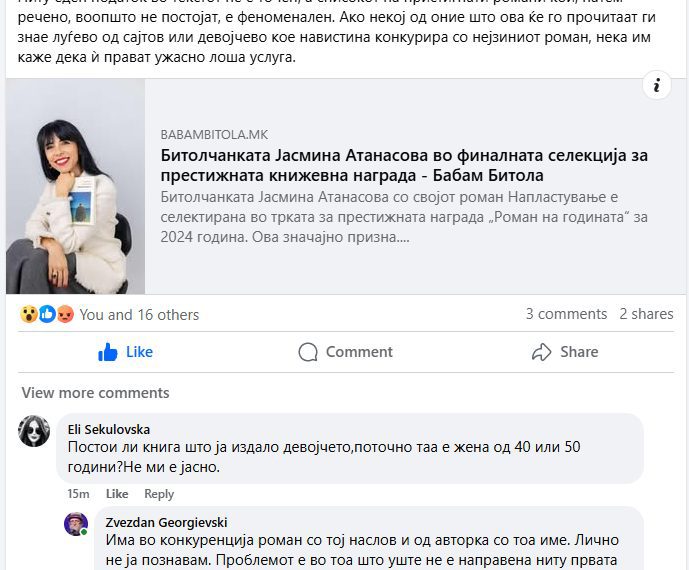This screenshot has width=689, height=570.
Task: Open Zvezdan Georgievski's avatar
Action: [76, 523]
